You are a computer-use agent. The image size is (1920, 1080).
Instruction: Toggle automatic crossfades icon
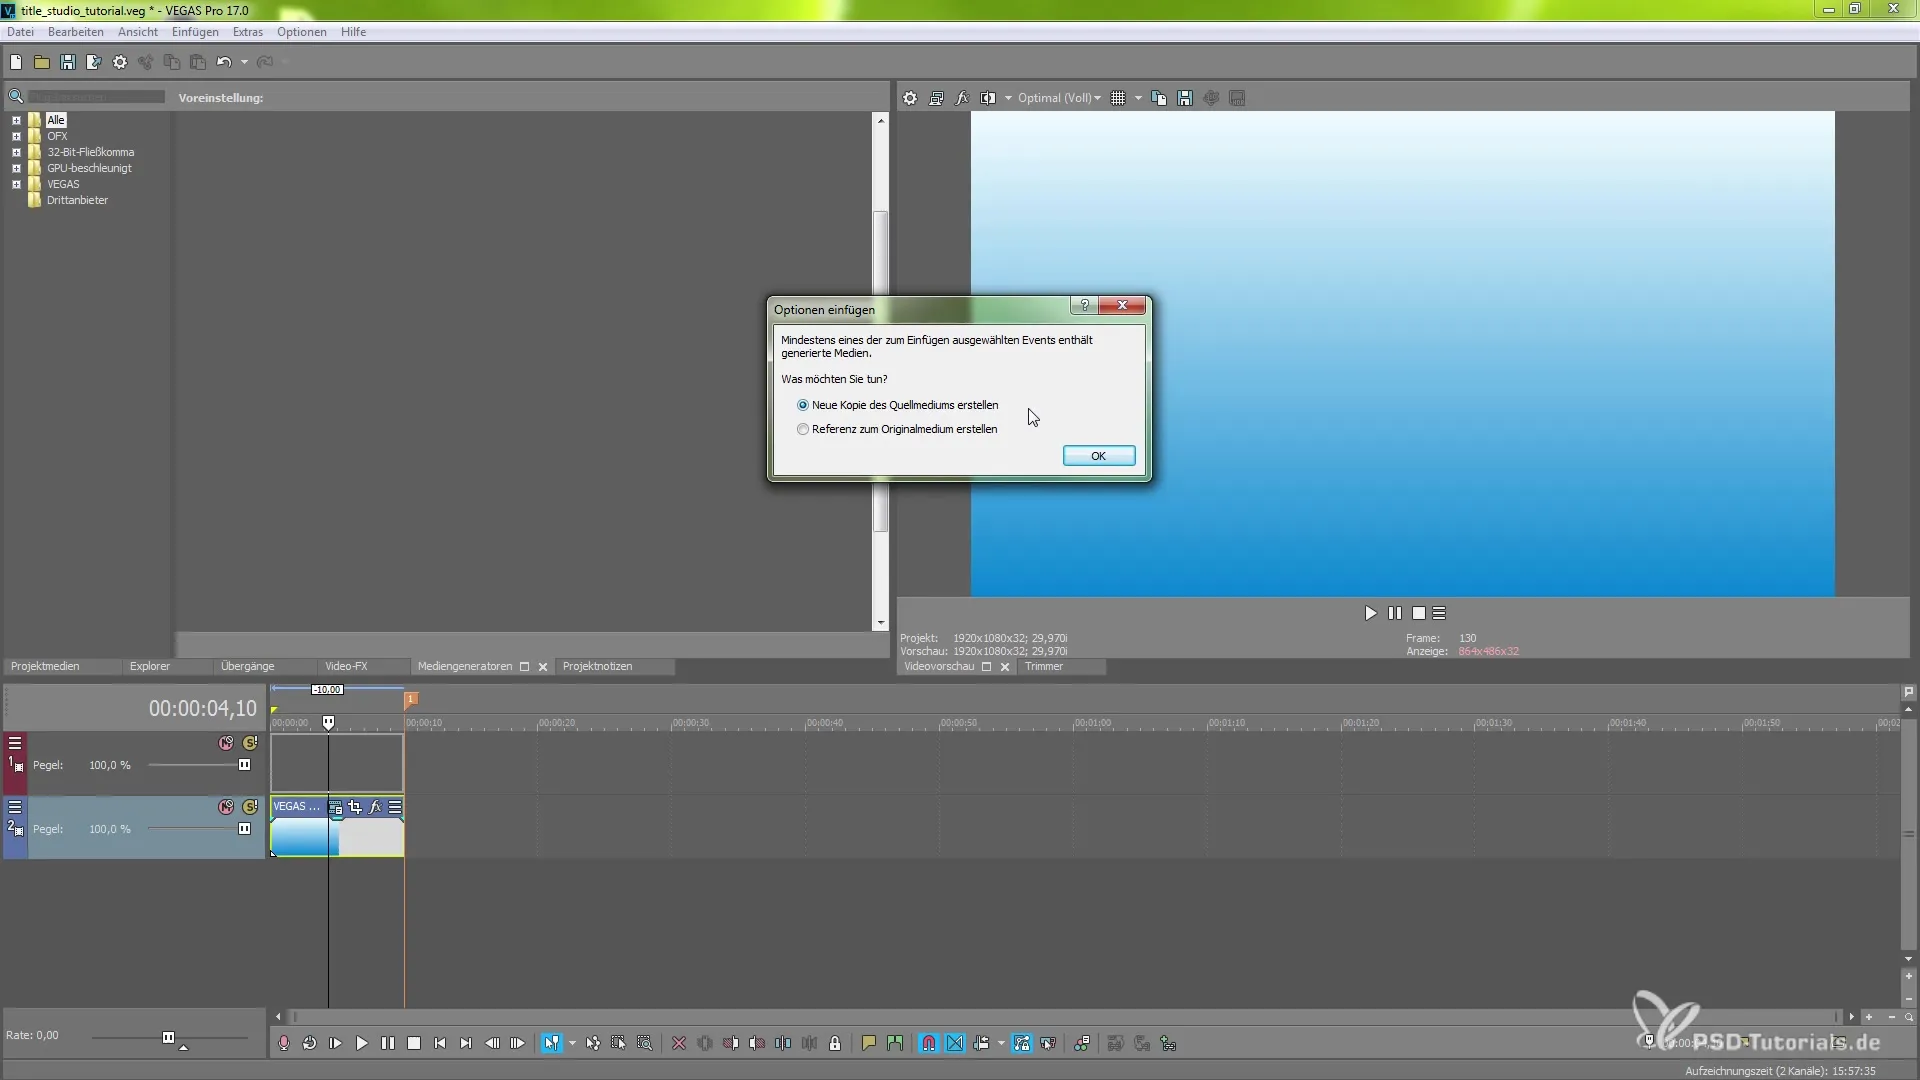(x=955, y=1043)
